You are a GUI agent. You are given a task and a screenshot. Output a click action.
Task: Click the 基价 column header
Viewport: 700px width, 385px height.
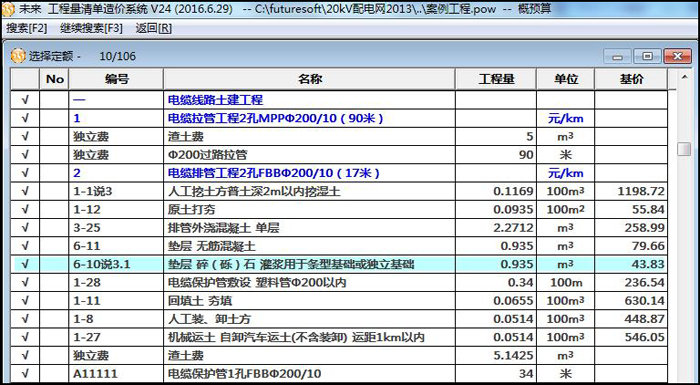pos(631,80)
